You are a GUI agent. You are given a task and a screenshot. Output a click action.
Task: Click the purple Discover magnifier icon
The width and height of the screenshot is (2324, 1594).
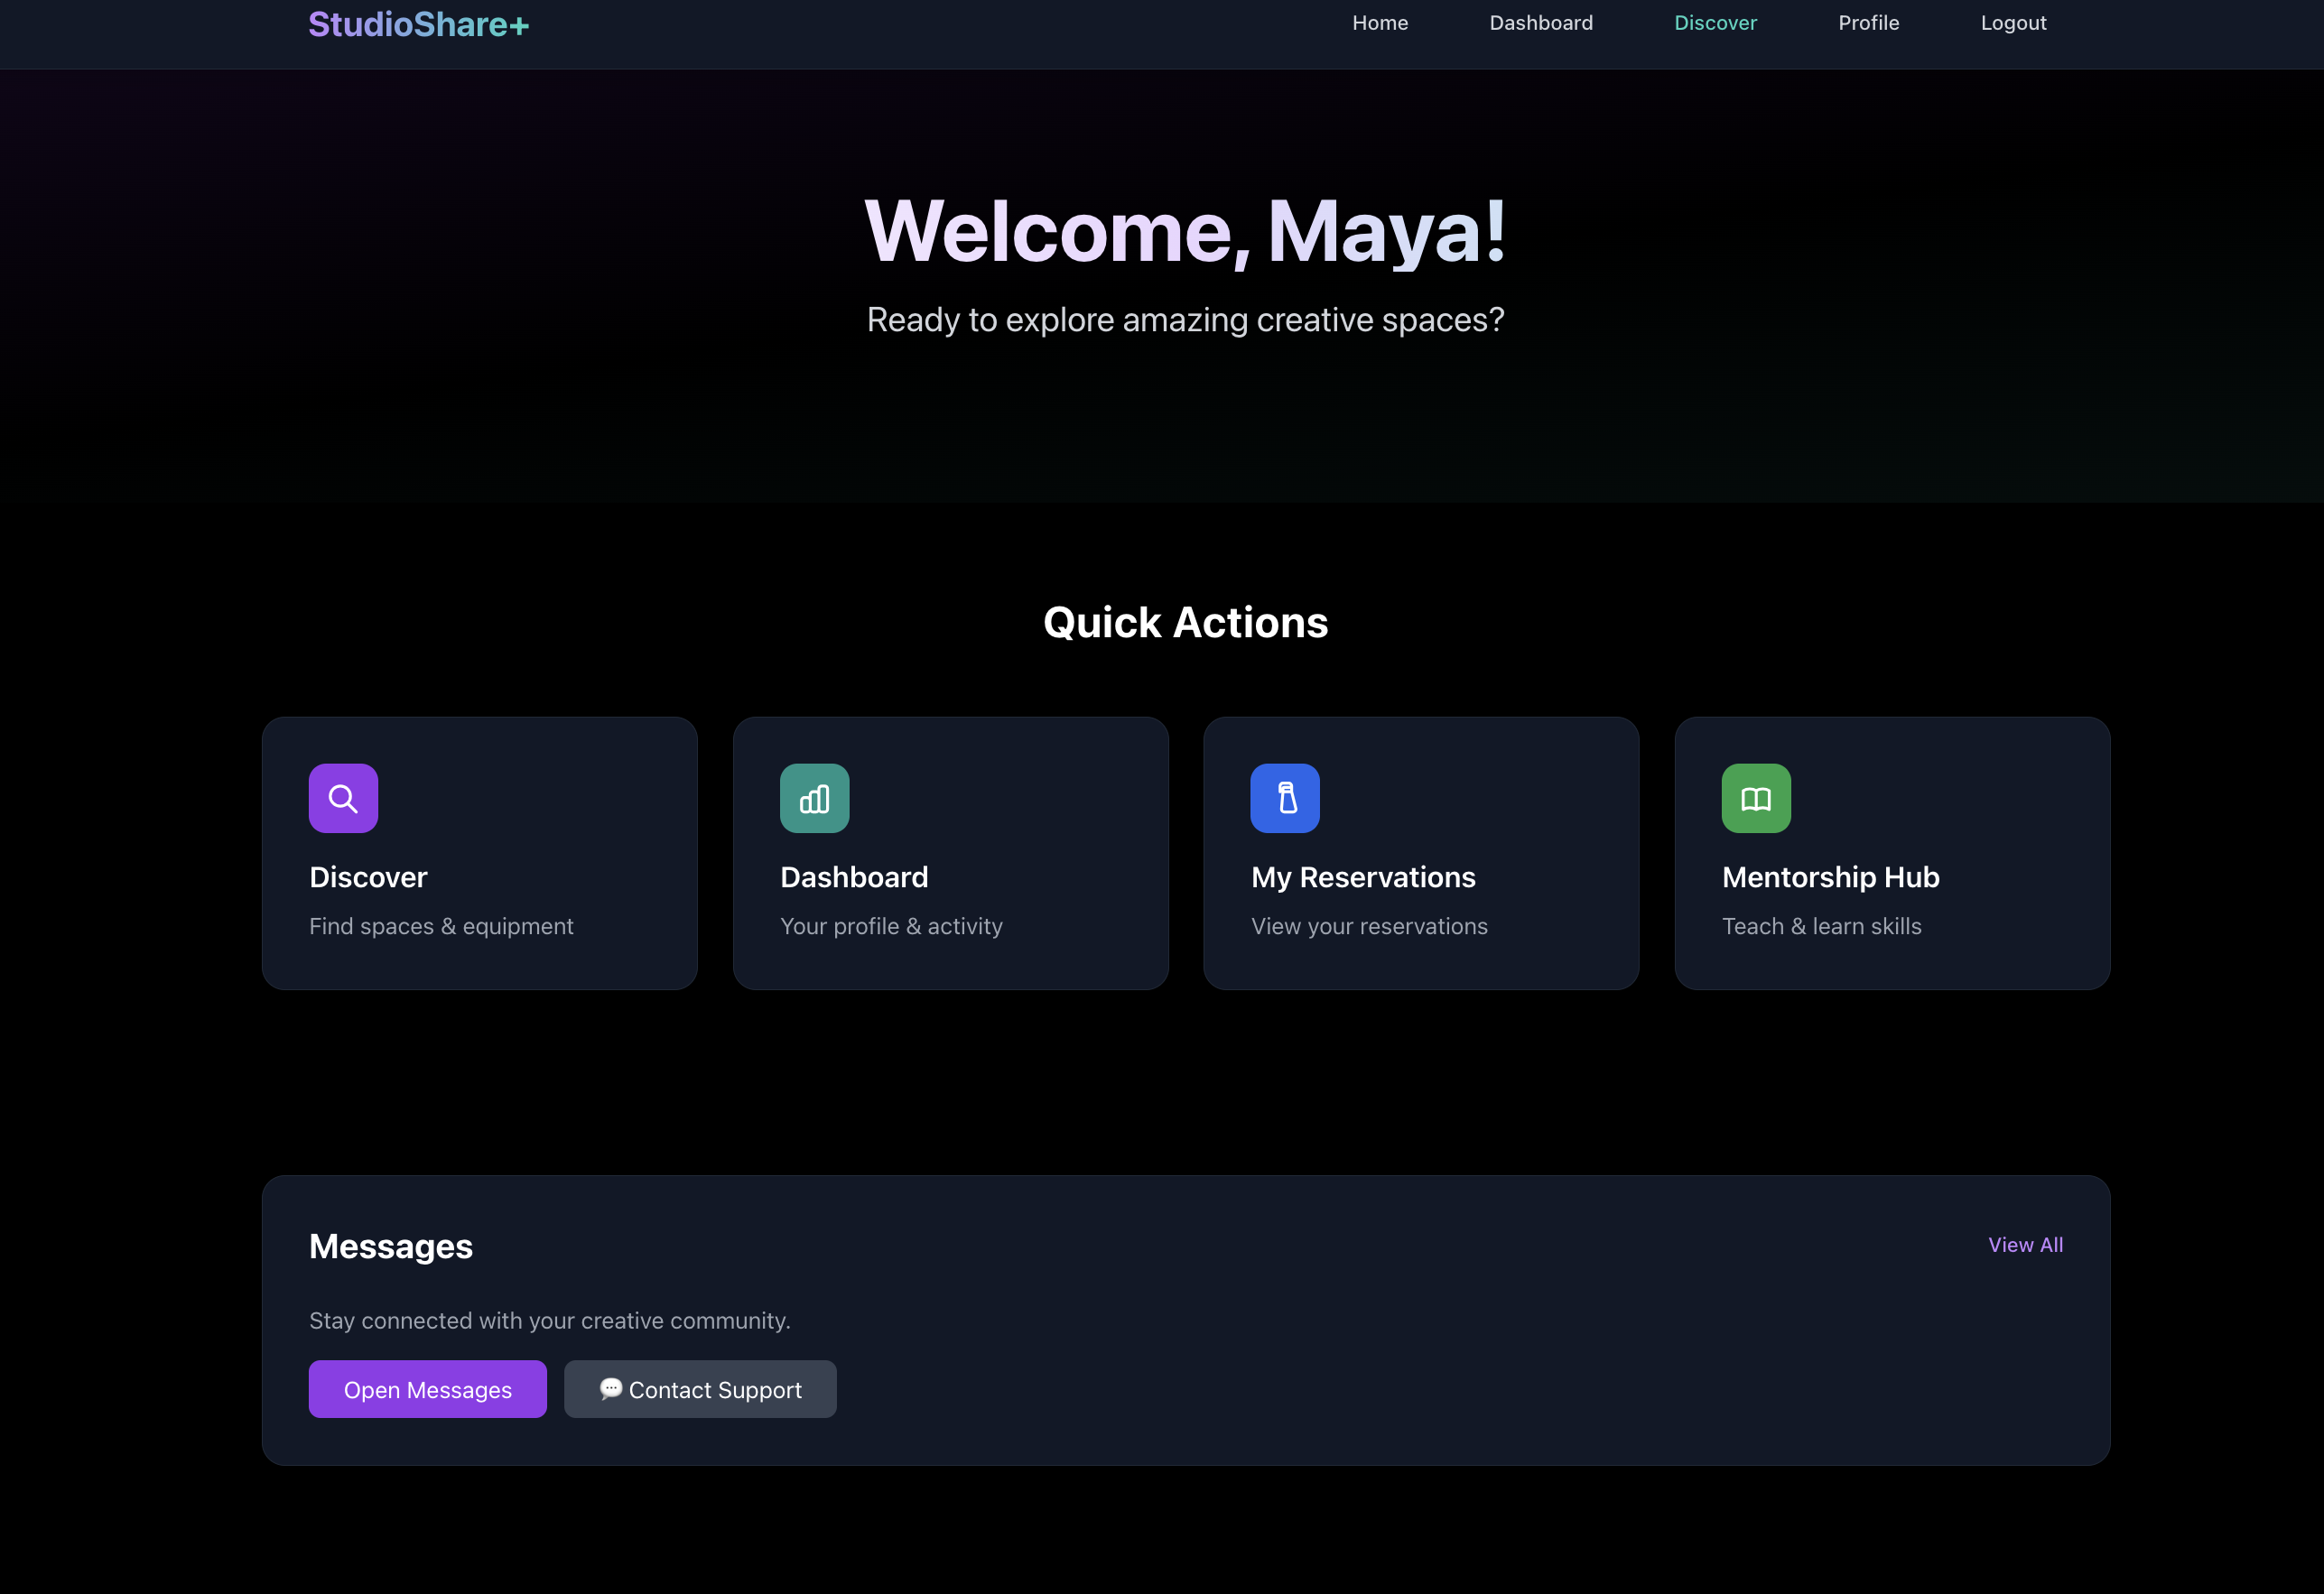pos(343,798)
